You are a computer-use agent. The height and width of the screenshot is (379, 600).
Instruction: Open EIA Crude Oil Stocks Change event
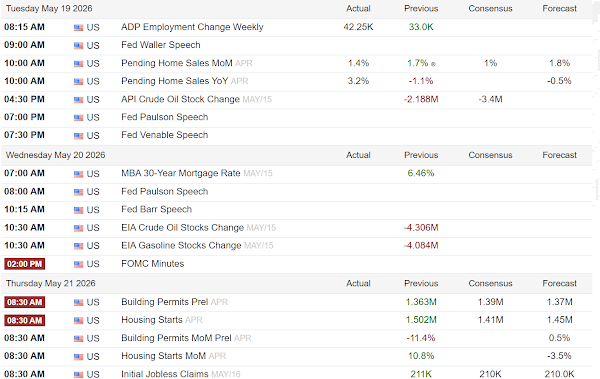pos(182,227)
